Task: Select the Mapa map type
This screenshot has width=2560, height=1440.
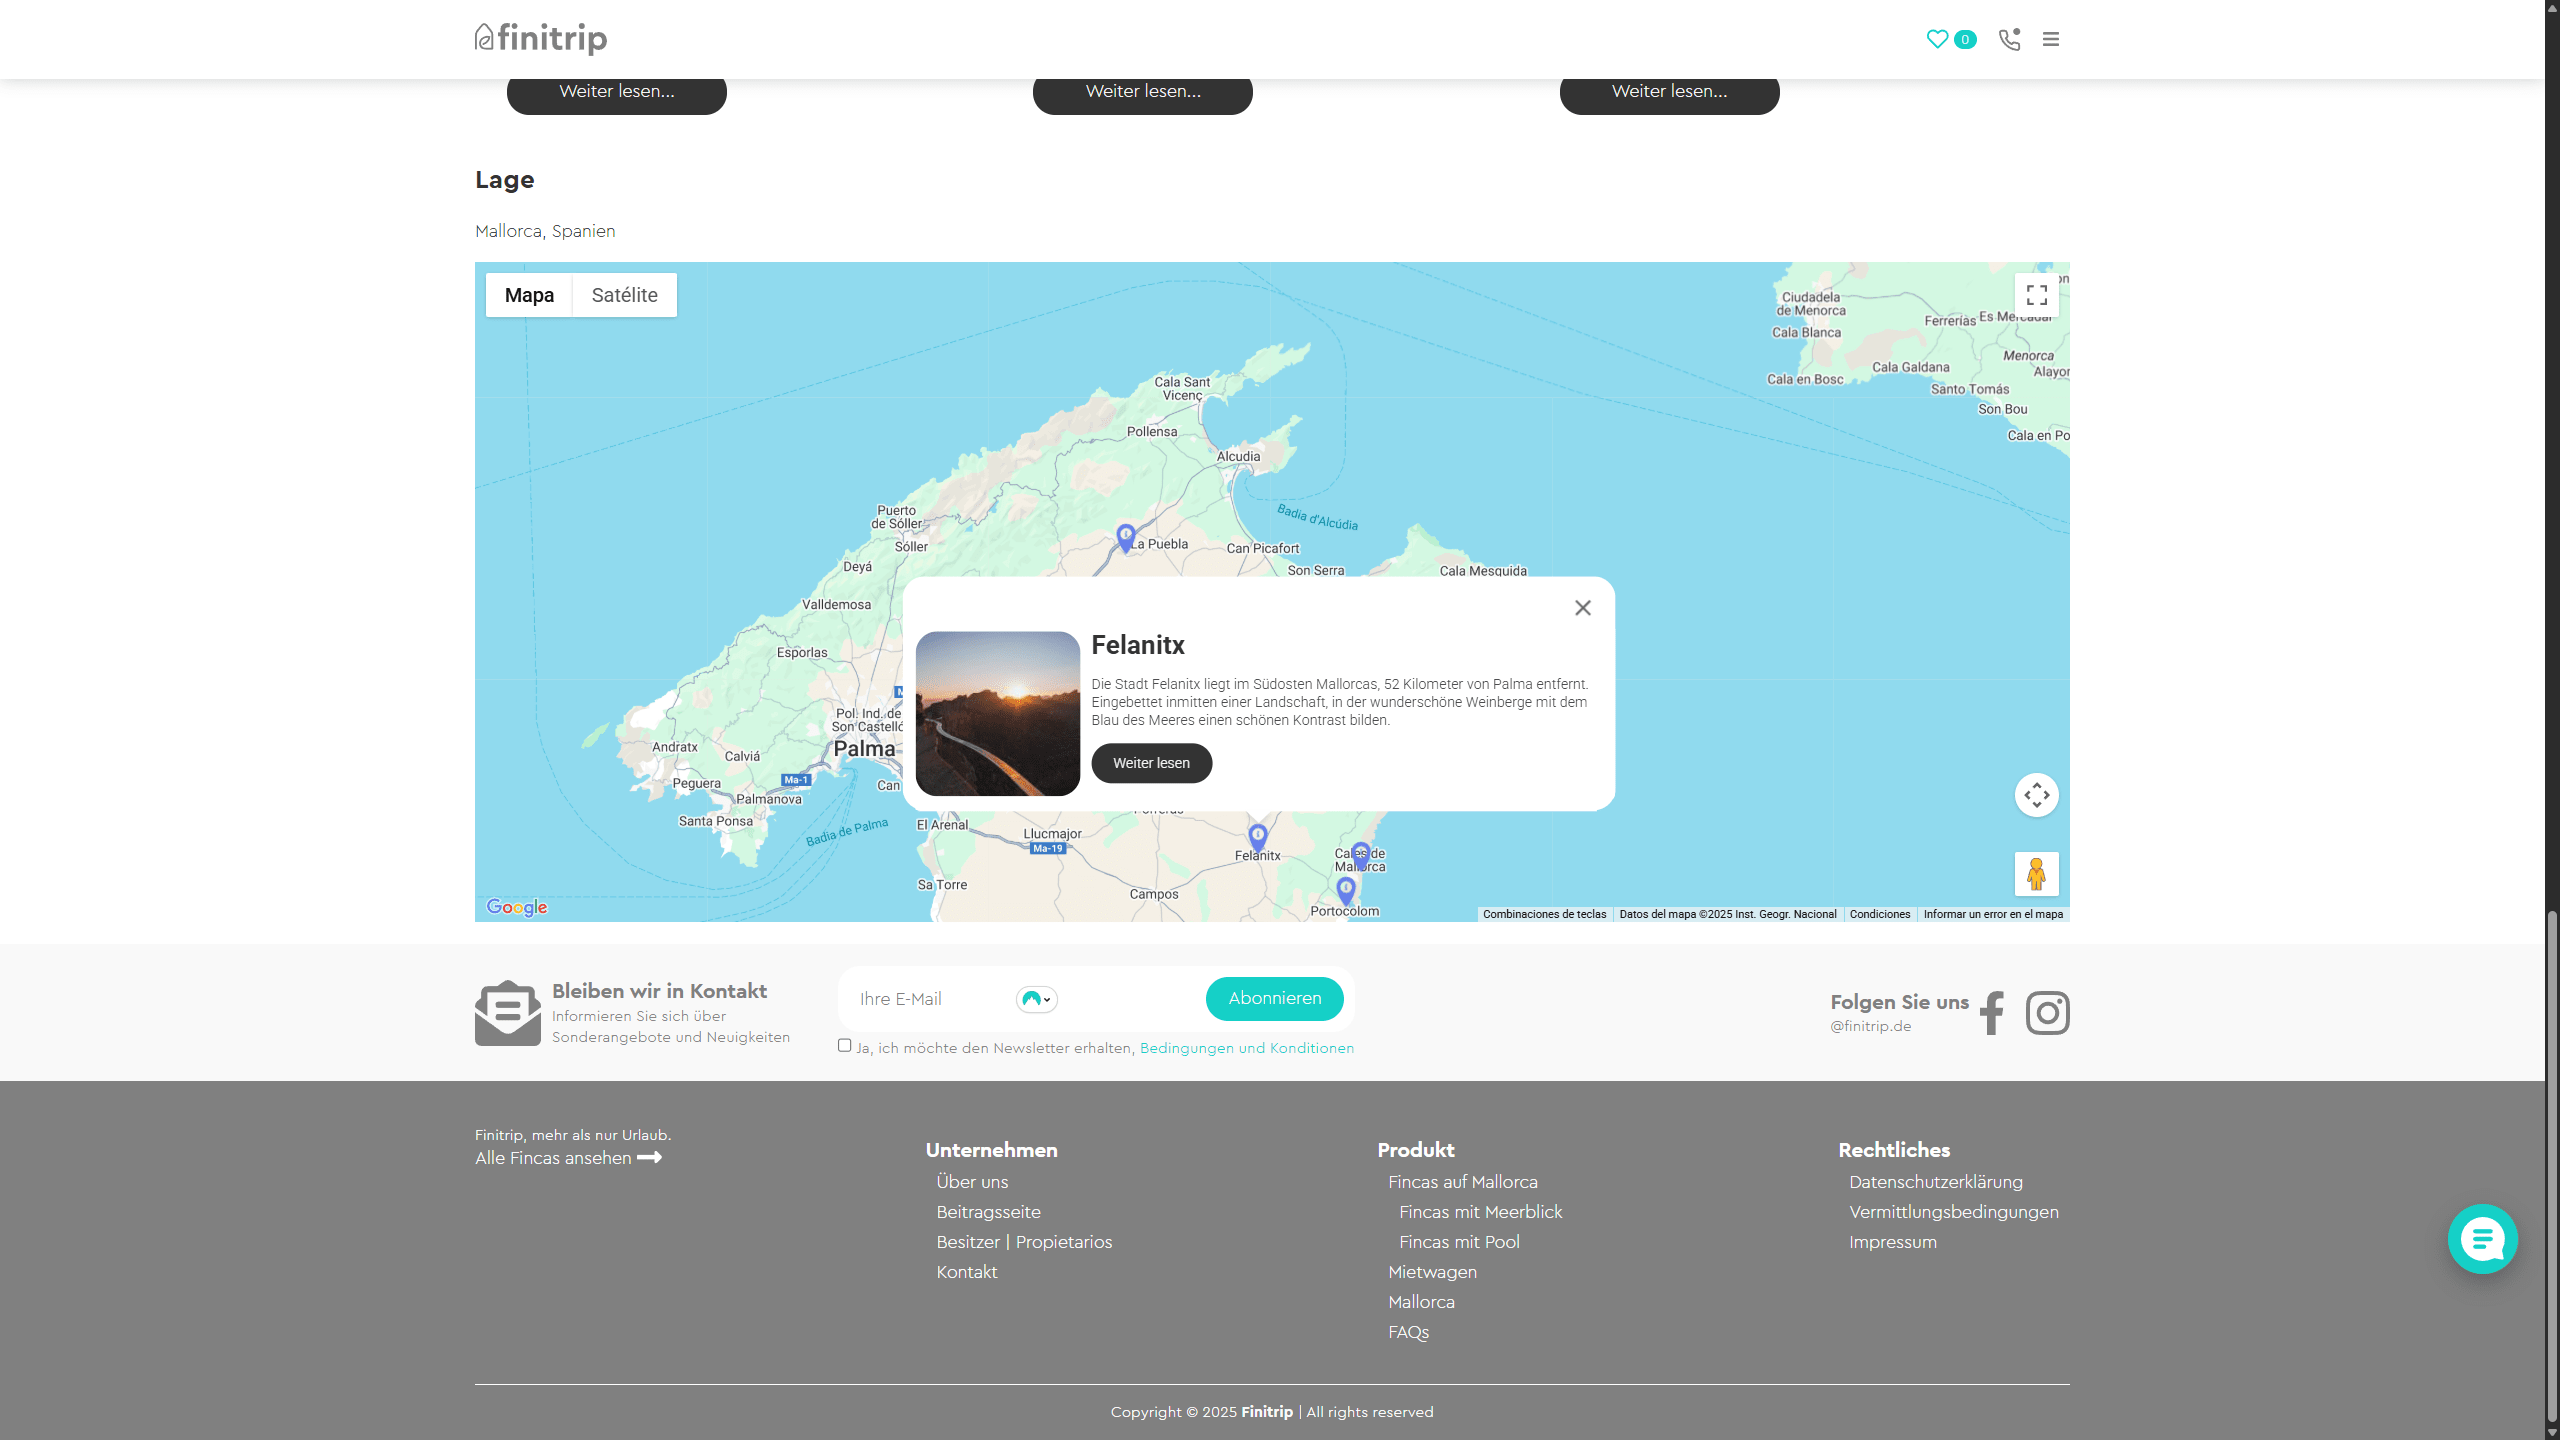Action: (x=529, y=295)
